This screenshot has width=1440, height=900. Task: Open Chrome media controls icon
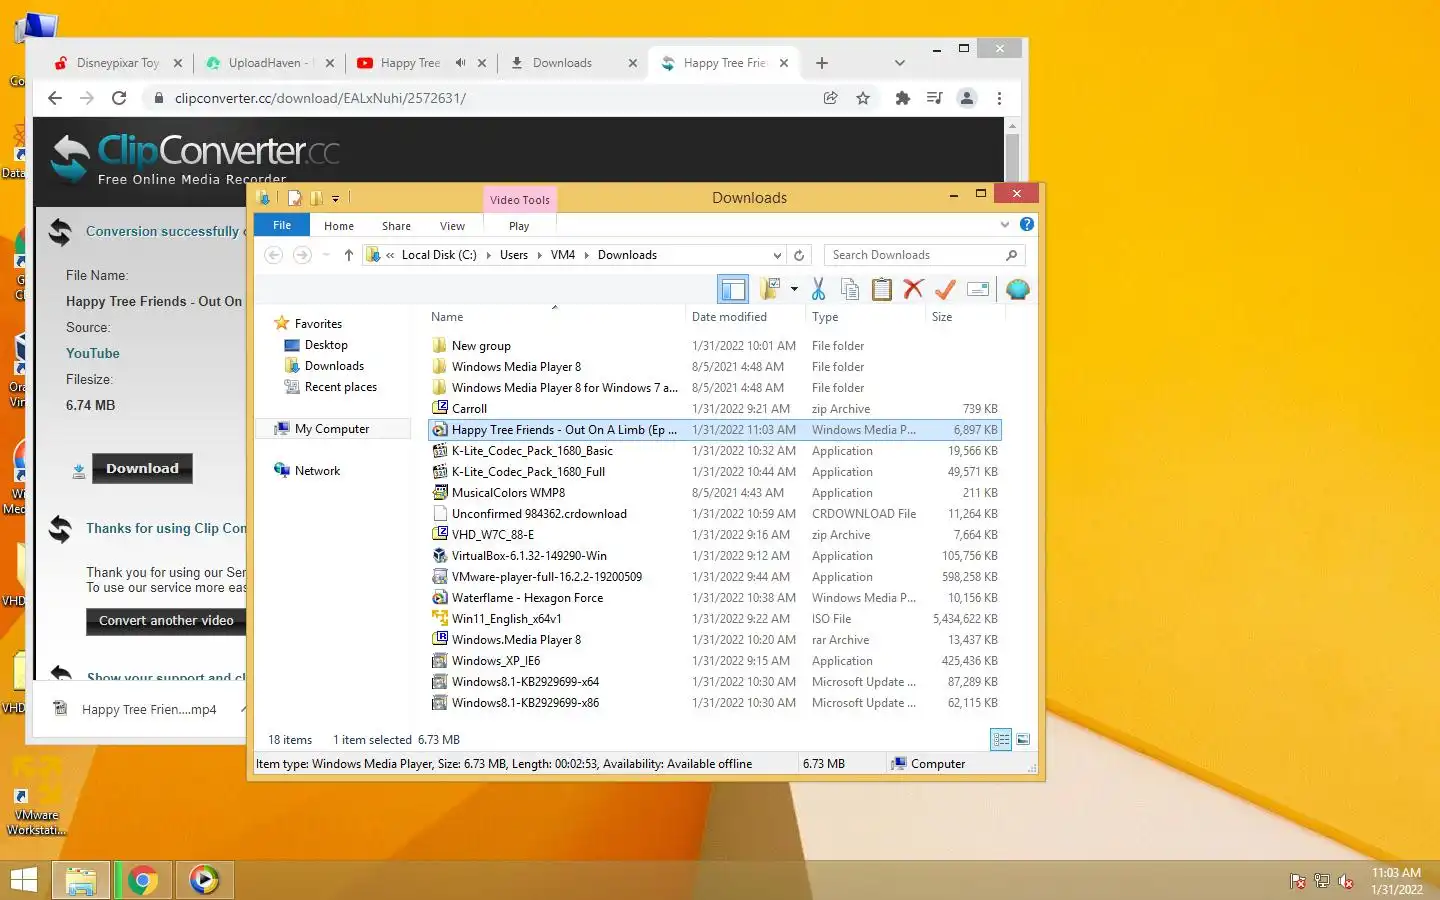pos(935,98)
